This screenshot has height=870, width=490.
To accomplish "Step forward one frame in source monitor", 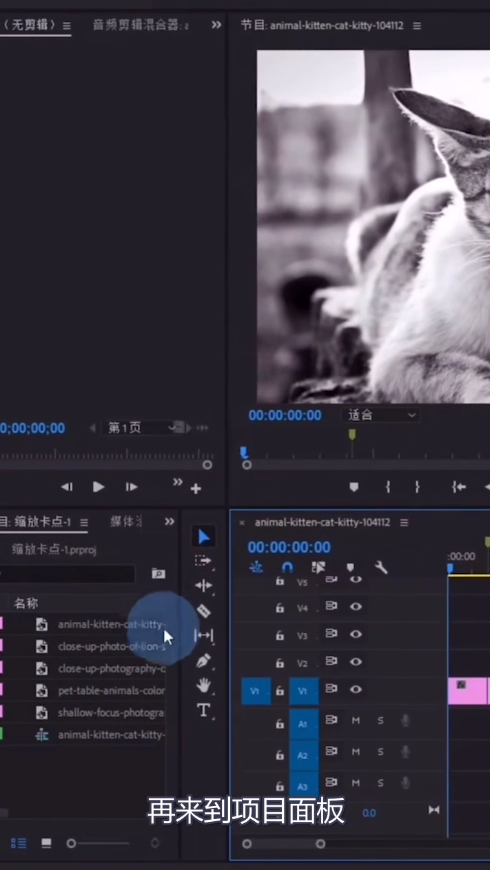I will (x=132, y=487).
